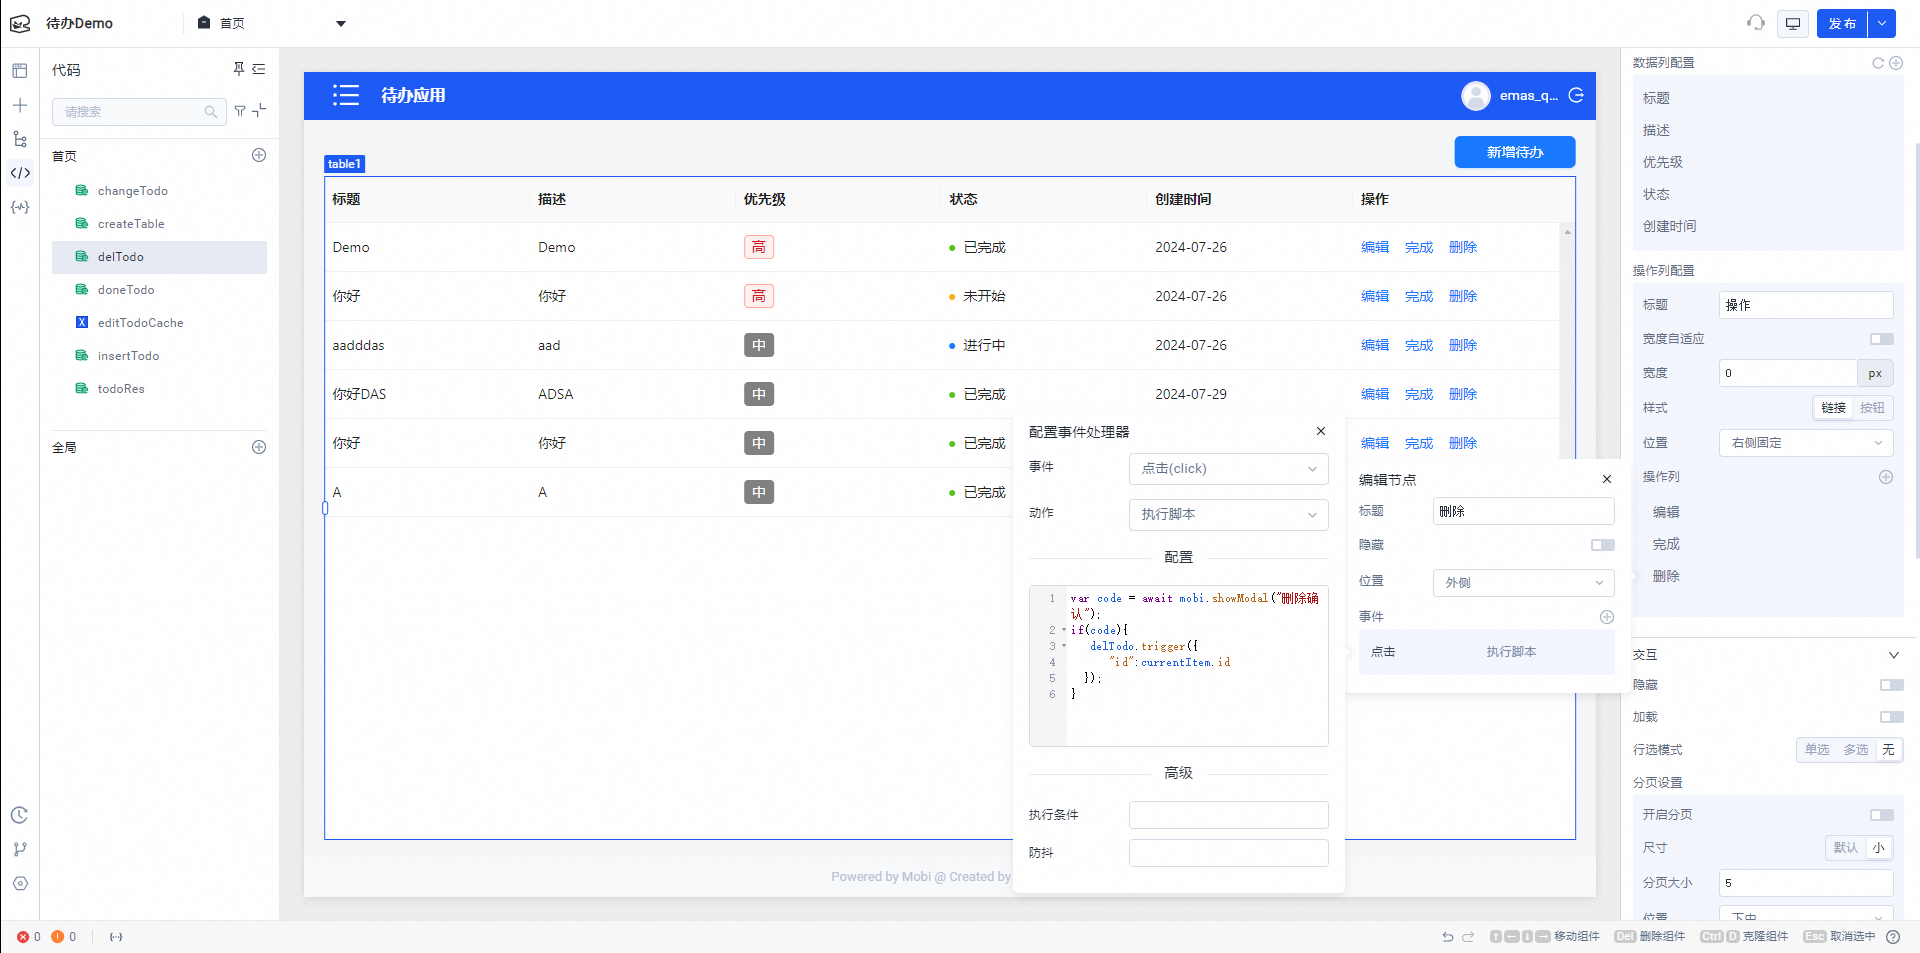The image size is (1920, 953).
Task: Click the 新增待办 button
Action: pyautogui.click(x=1515, y=152)
